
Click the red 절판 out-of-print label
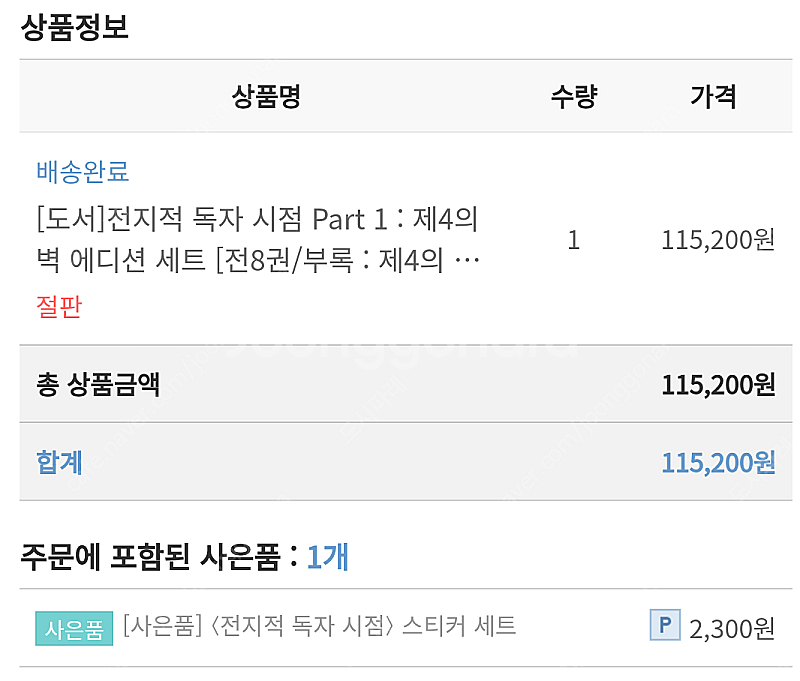tap(59, 306)
